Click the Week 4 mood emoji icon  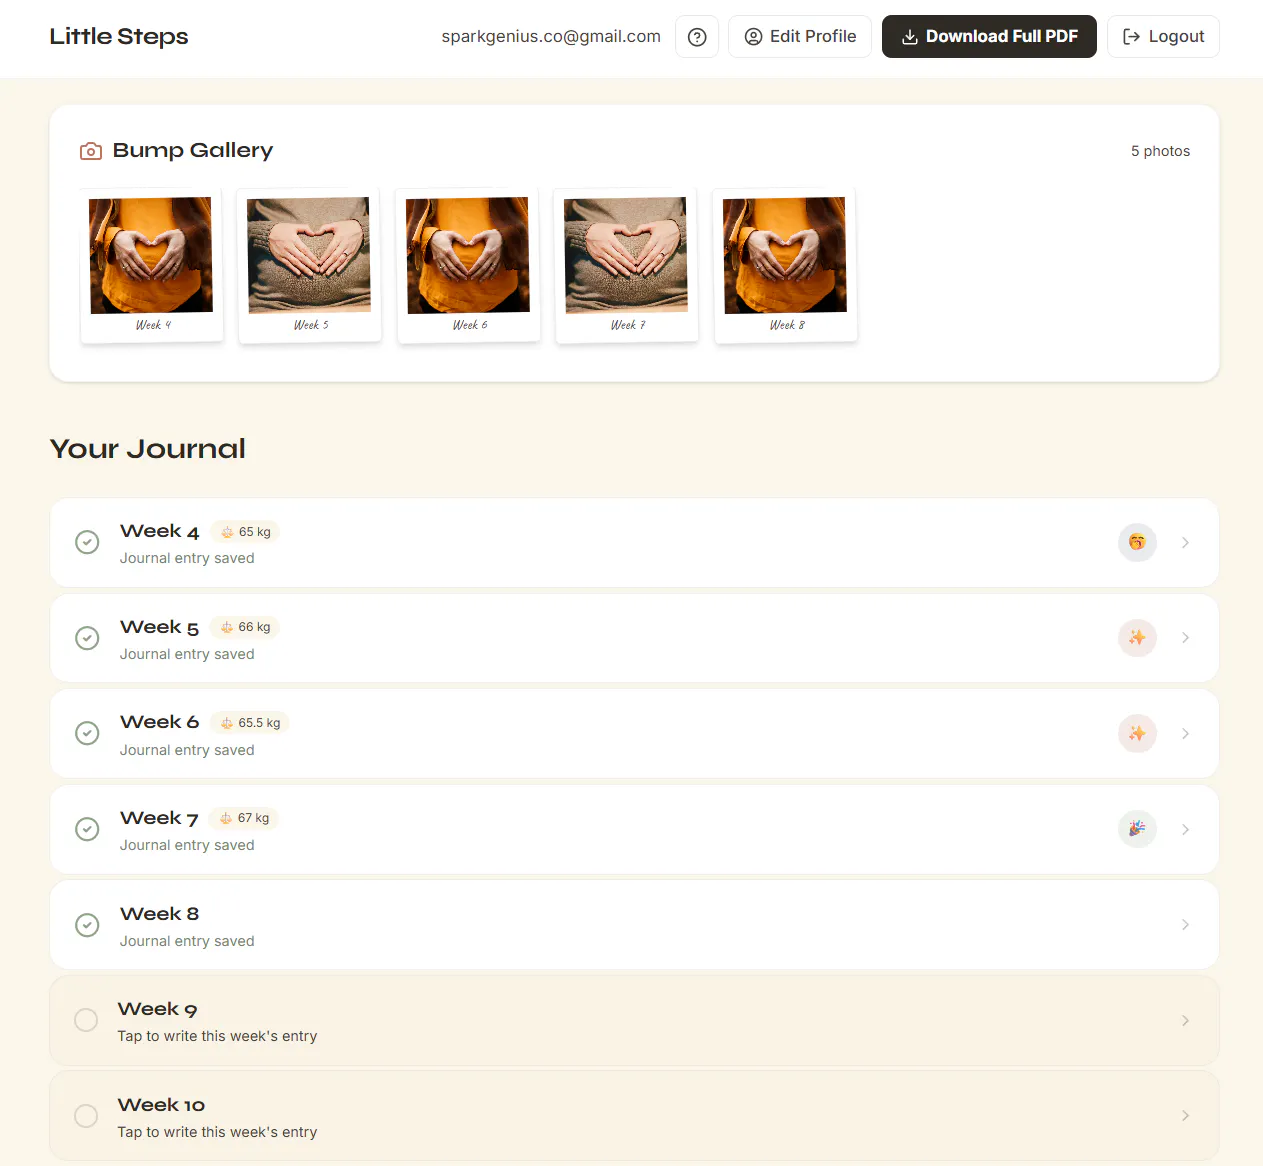(1137, 542)
